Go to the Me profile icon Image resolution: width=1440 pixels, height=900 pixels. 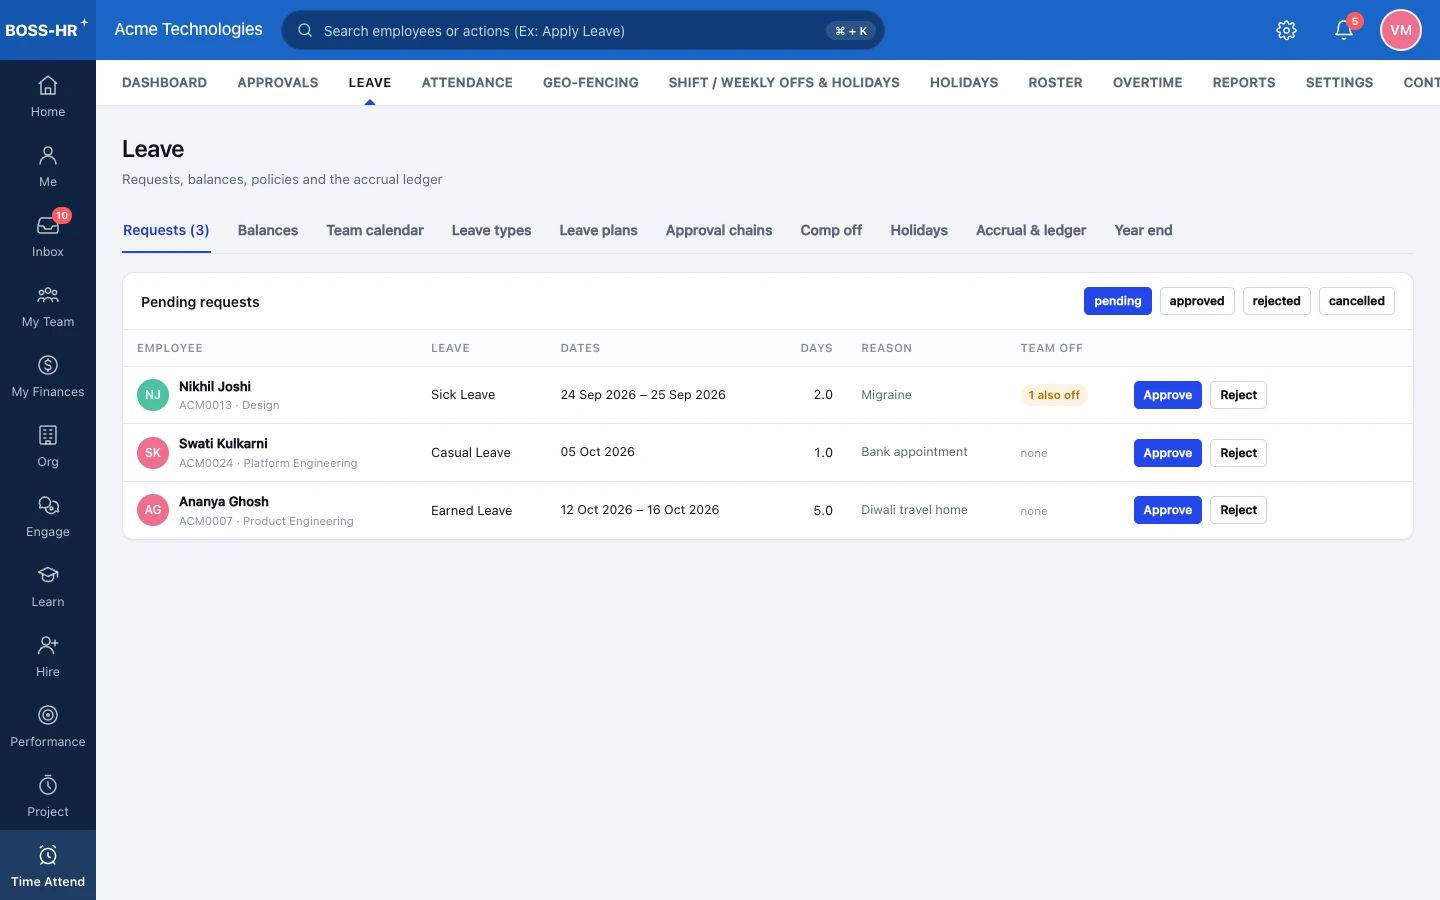tap(48, 166)
